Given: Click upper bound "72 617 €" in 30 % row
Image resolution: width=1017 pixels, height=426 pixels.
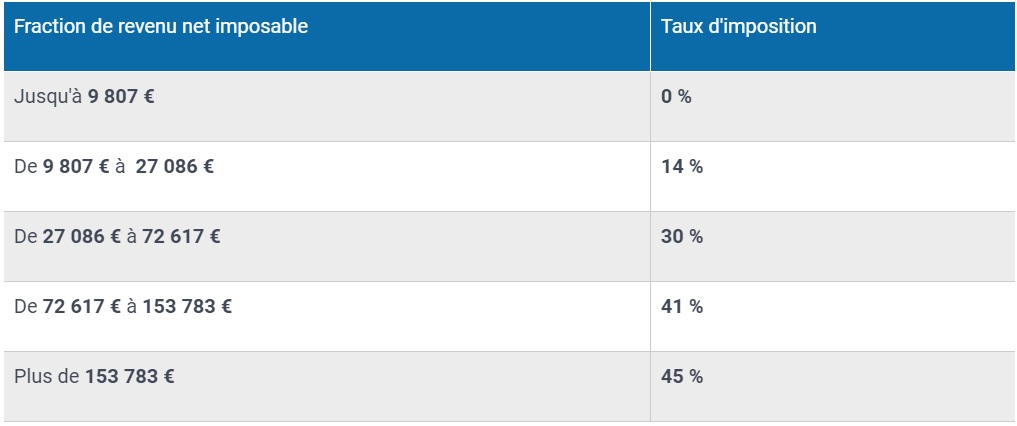Looking at the screenshot, I should coord(182,237).
